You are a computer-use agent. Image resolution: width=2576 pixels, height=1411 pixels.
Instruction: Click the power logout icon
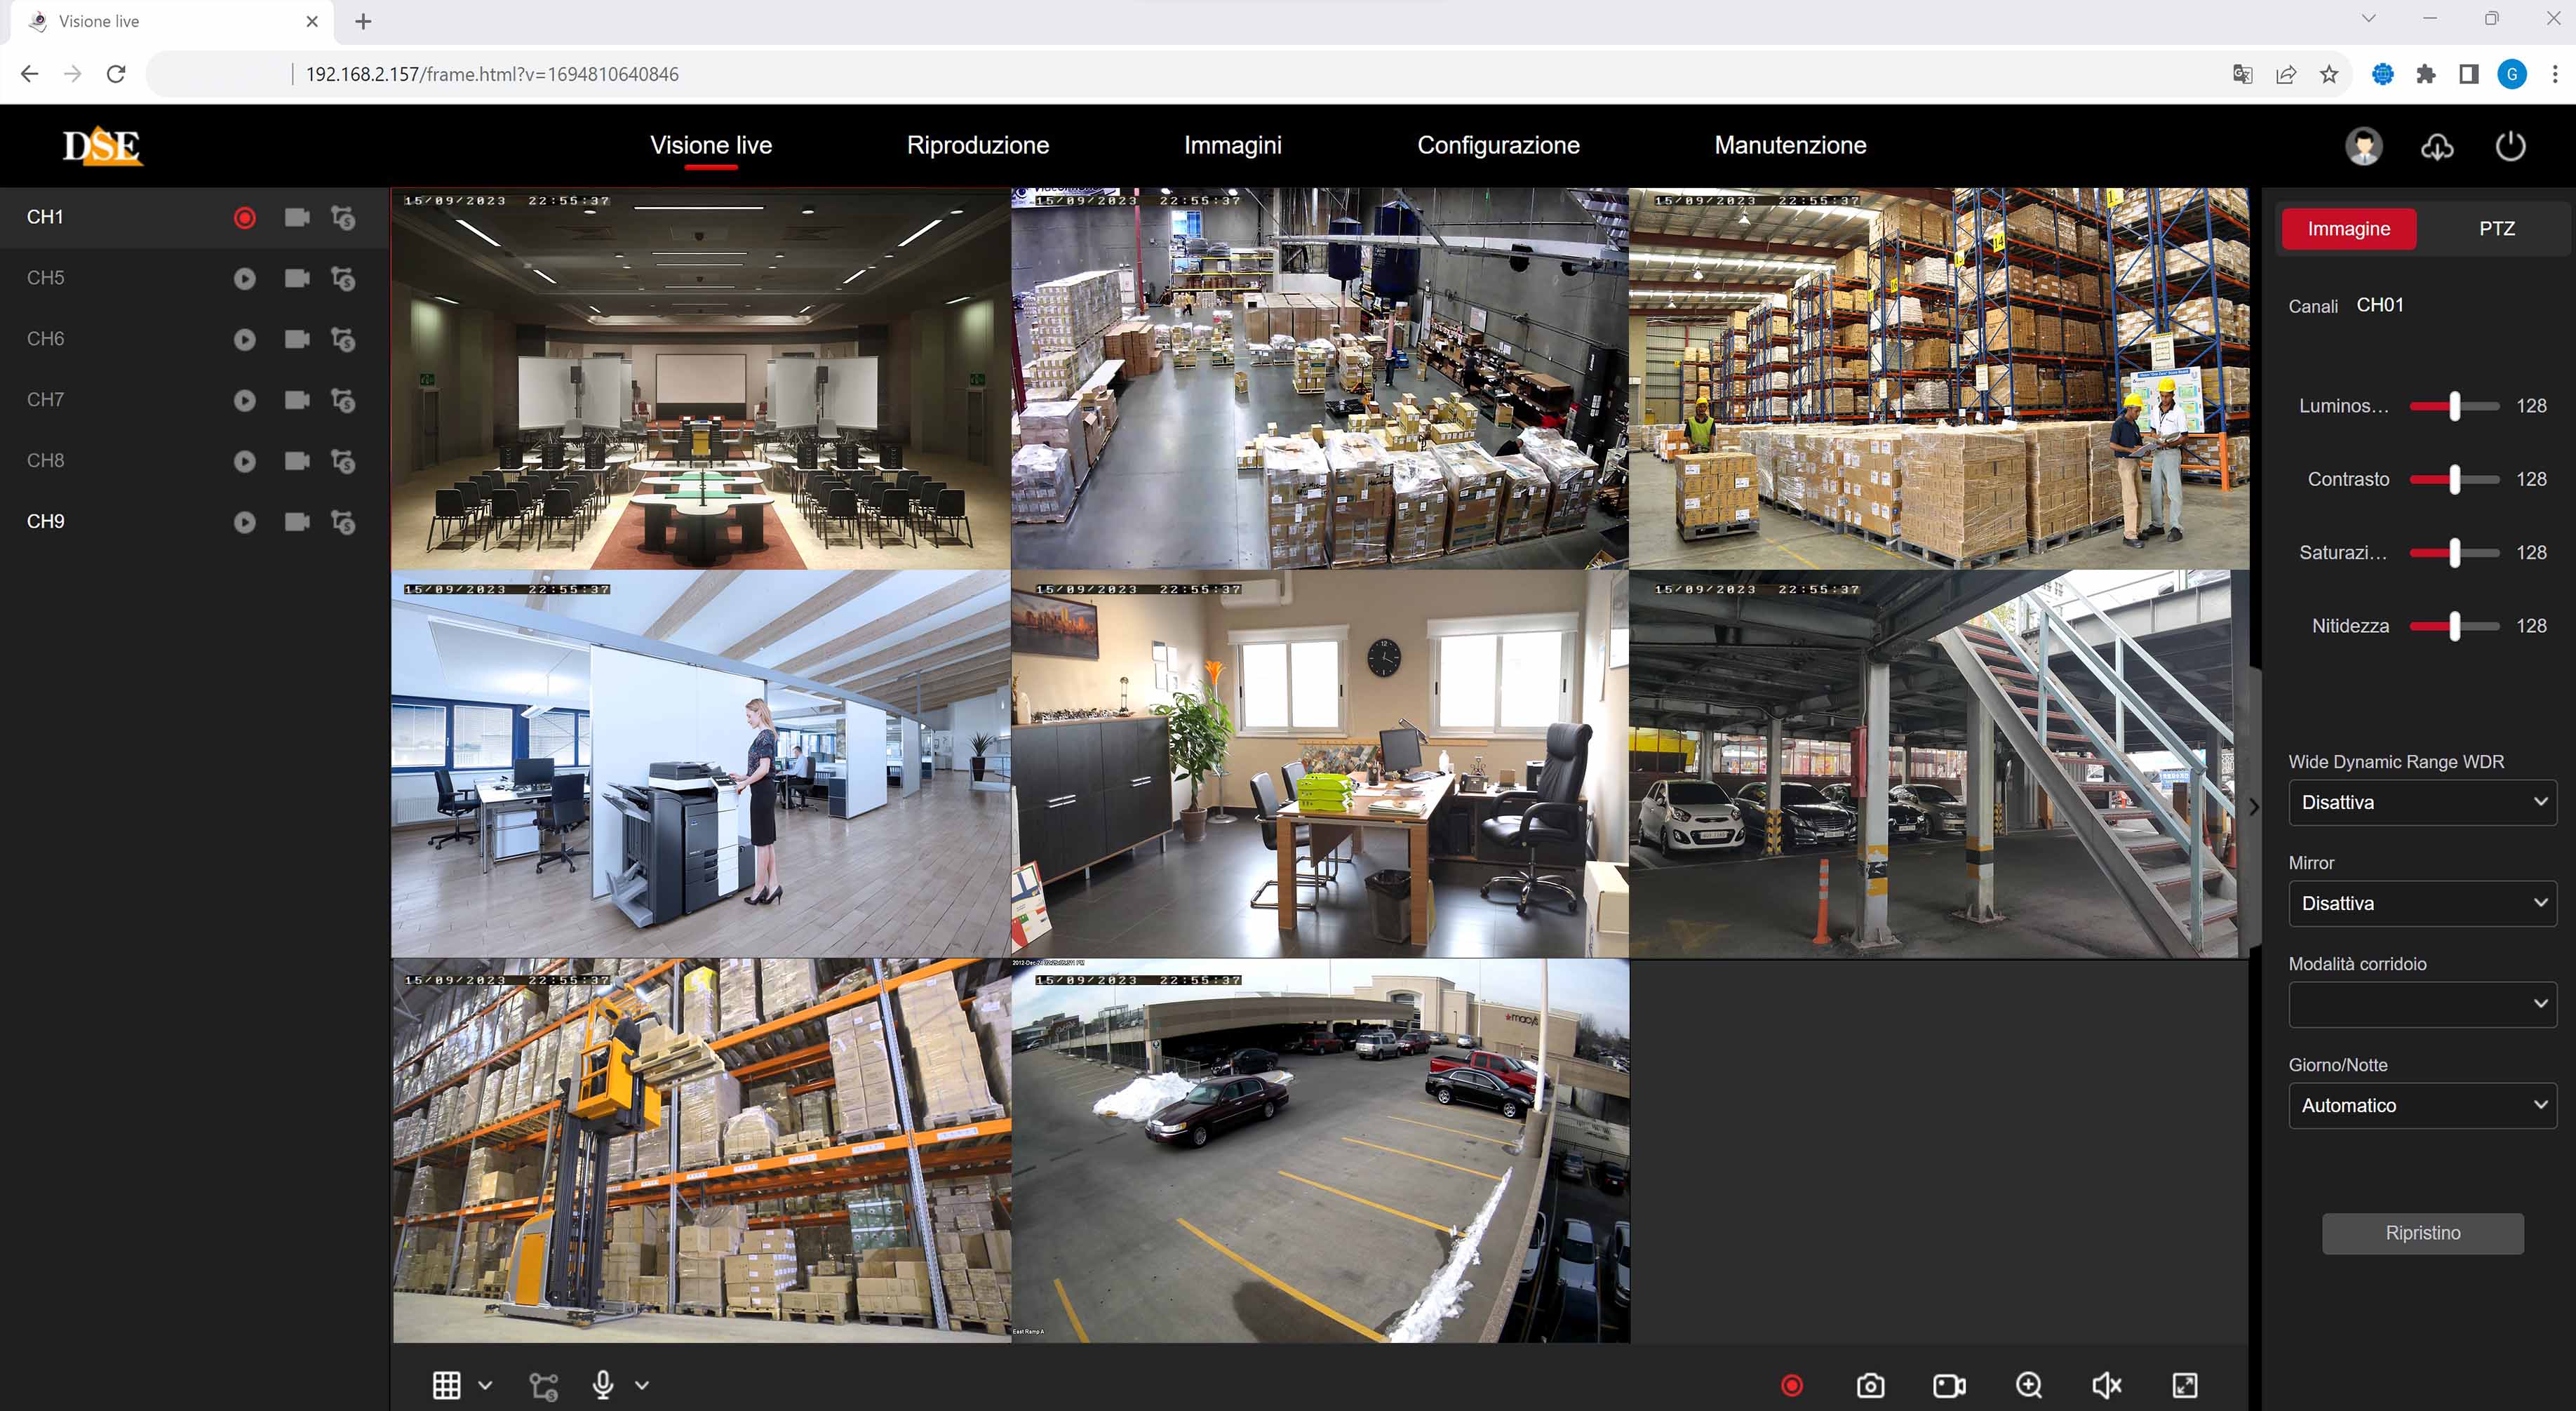point(2510,147)
